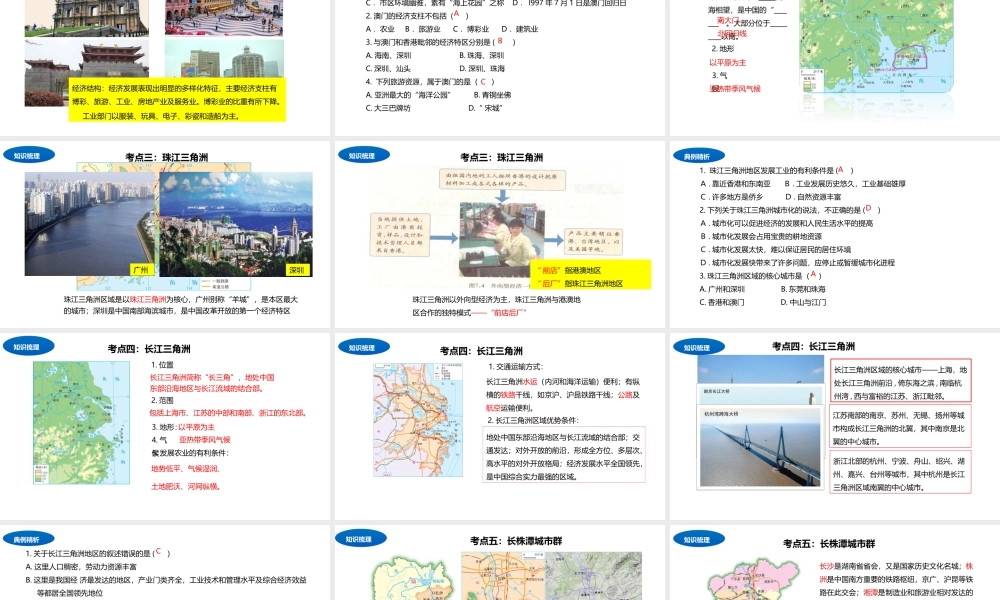
Task: Click 知识梳理 badge on the 交通运输方式 slide
Action: click(364, 347)
